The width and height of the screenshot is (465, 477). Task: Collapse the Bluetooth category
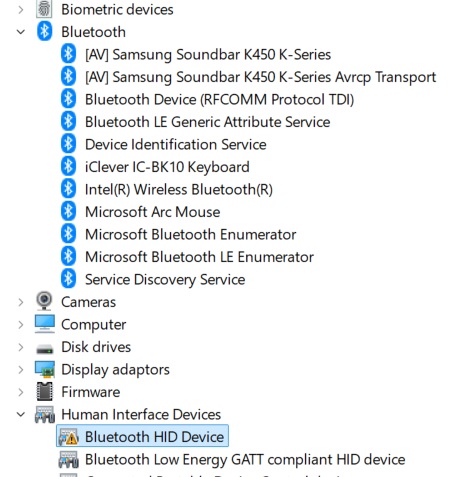point(21,32)
